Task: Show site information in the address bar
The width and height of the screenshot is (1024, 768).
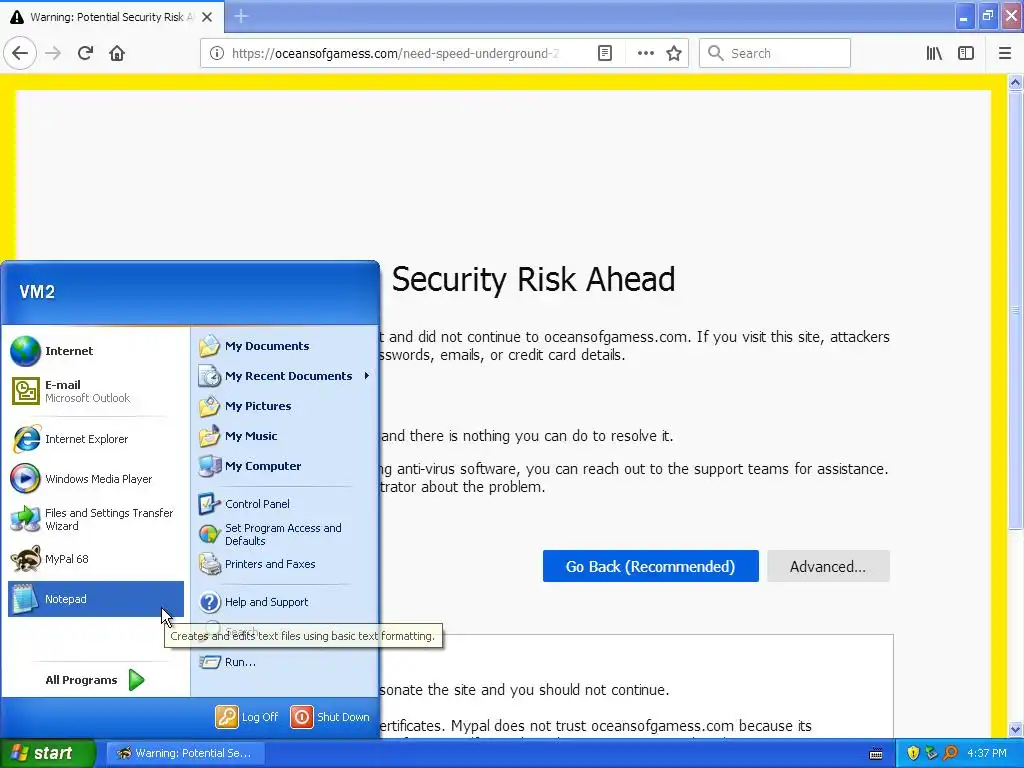Action: point(216,53)
